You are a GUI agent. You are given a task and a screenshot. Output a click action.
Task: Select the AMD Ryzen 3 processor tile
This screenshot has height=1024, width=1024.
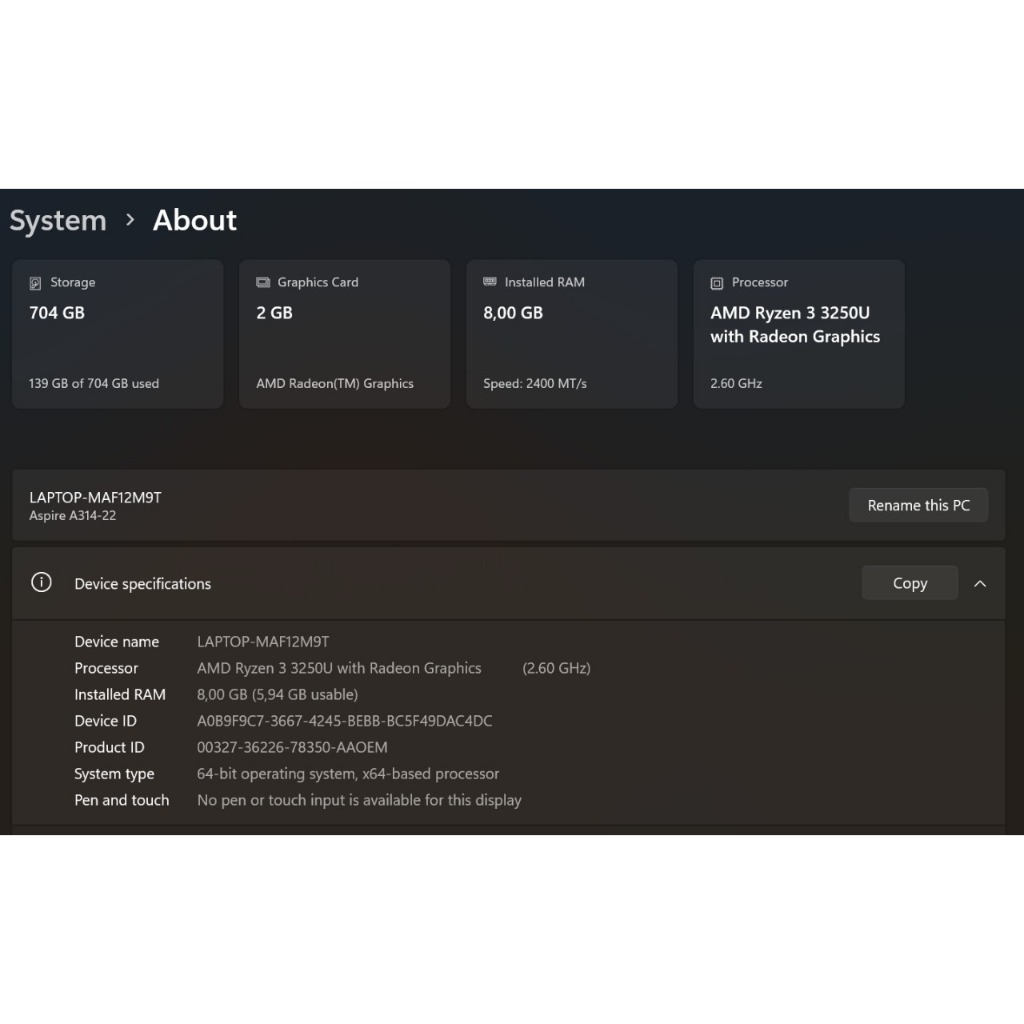[x=798, y=334]
